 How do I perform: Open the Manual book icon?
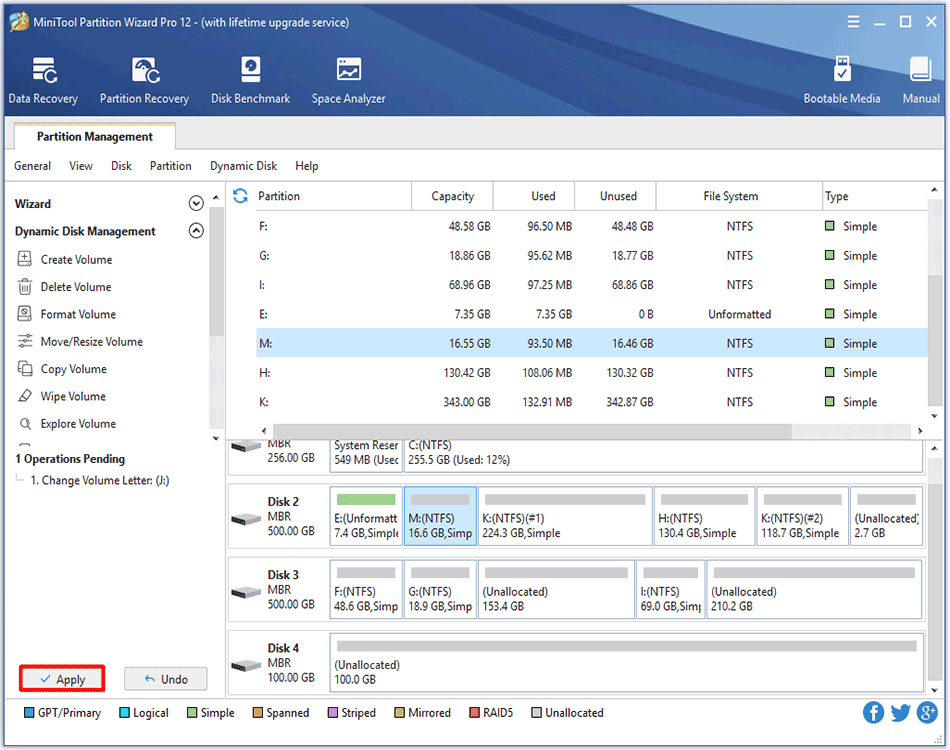click(x=921, y=80)
